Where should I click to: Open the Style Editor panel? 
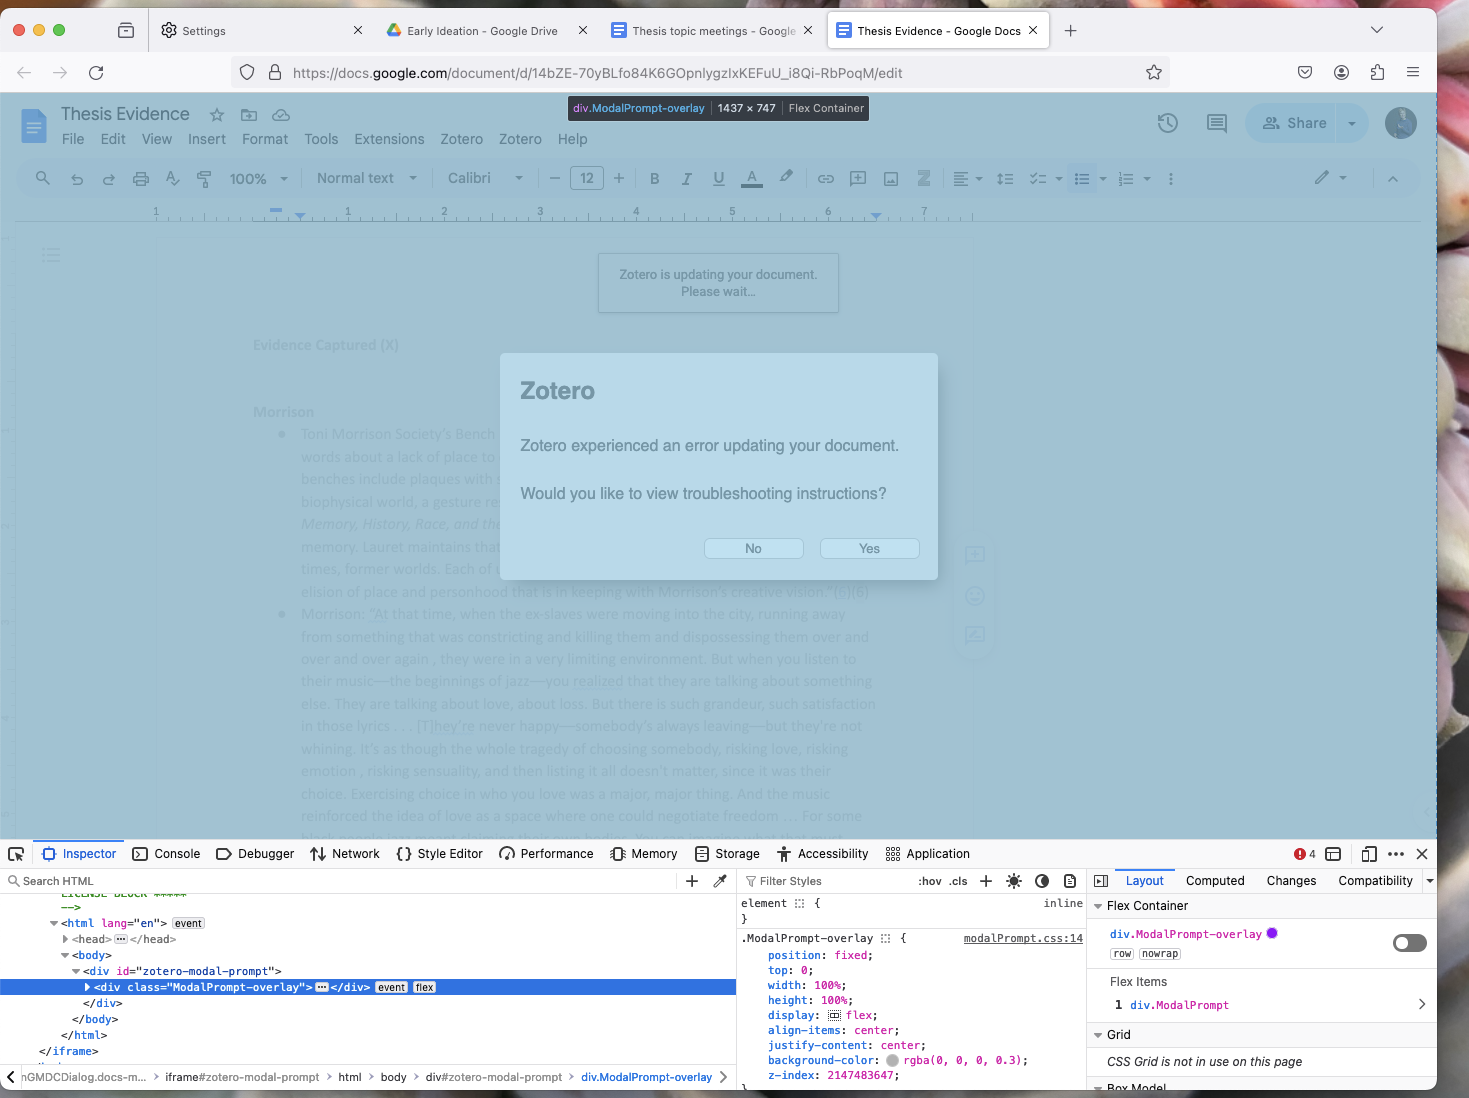click(440, 854)
